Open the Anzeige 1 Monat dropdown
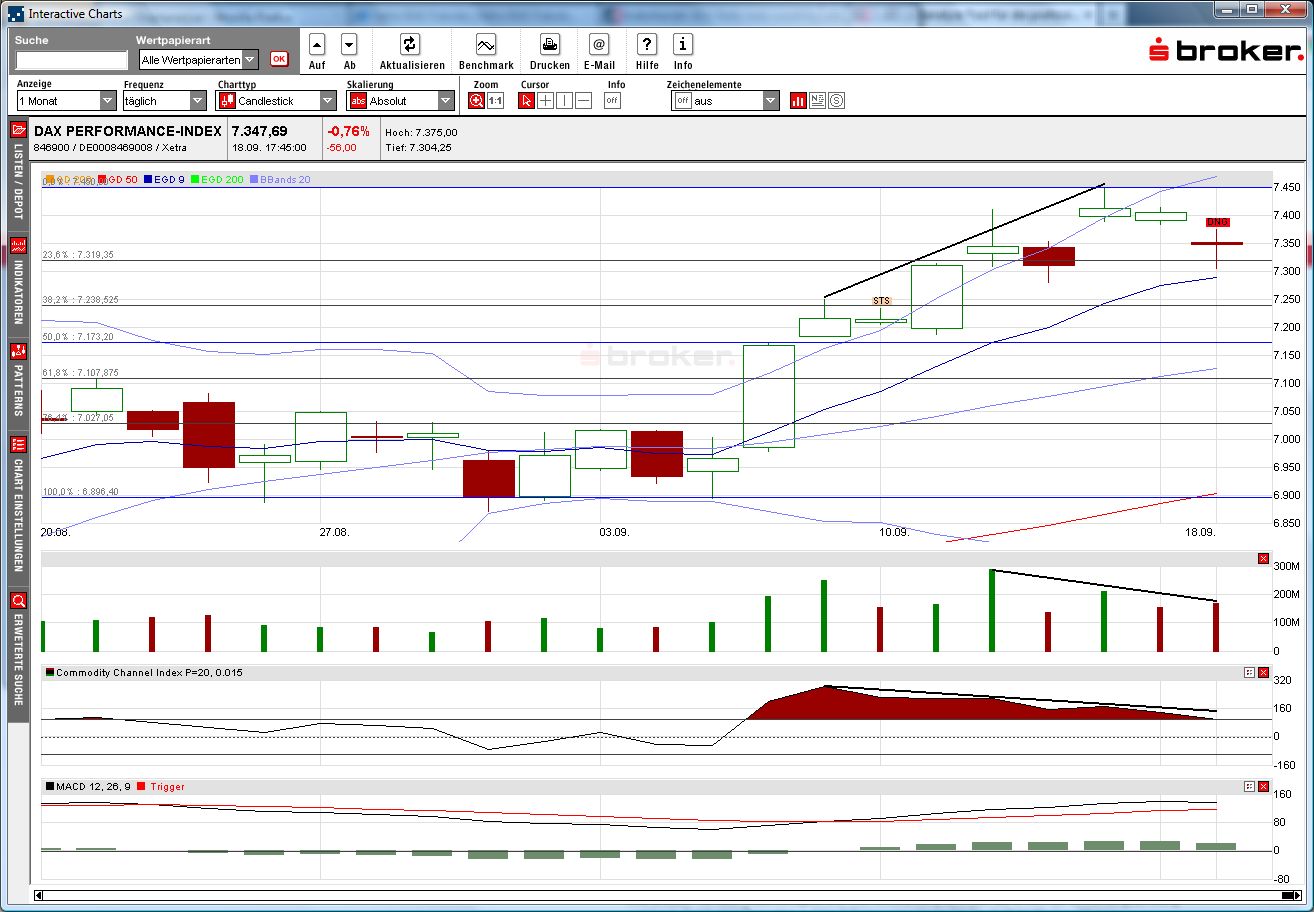The width and height of the screenshot is (1314, 912). [x=67, y=101]
